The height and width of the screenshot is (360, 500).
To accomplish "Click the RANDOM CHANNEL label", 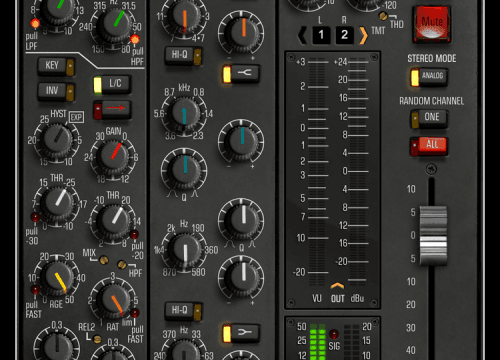I will click(431, 101).
